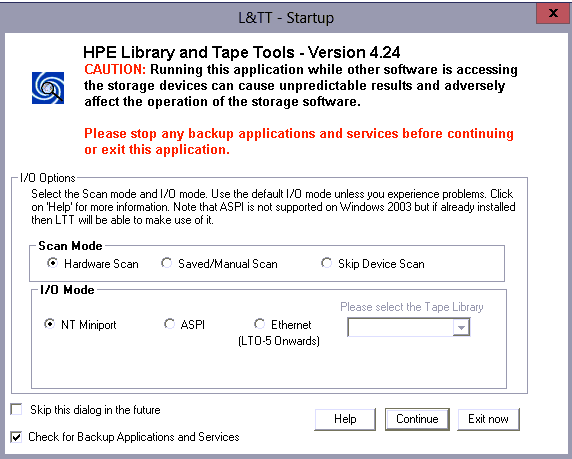The width and height of the screenshot is (572, 459).
Task: Click the Scan Mode group heading
Action: tap(70, 246)
